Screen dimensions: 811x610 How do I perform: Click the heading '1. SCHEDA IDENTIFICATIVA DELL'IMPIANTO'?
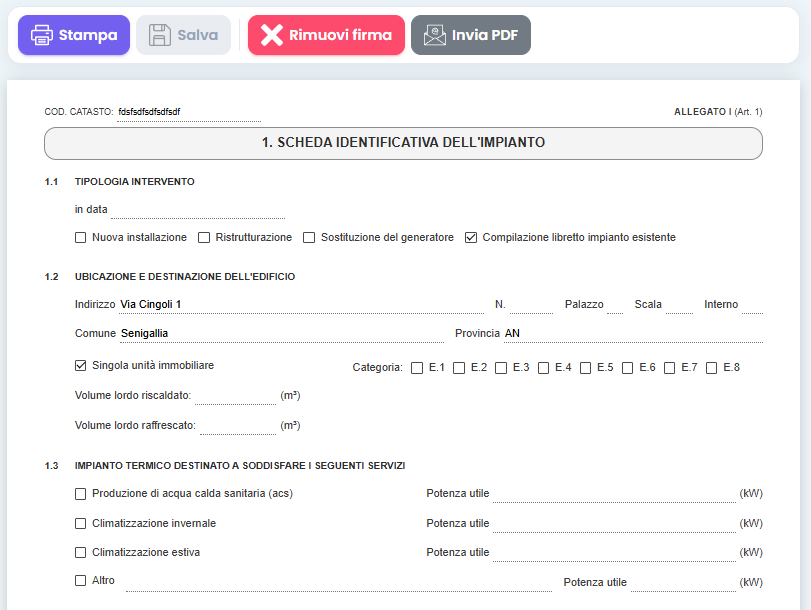(403, 143)
